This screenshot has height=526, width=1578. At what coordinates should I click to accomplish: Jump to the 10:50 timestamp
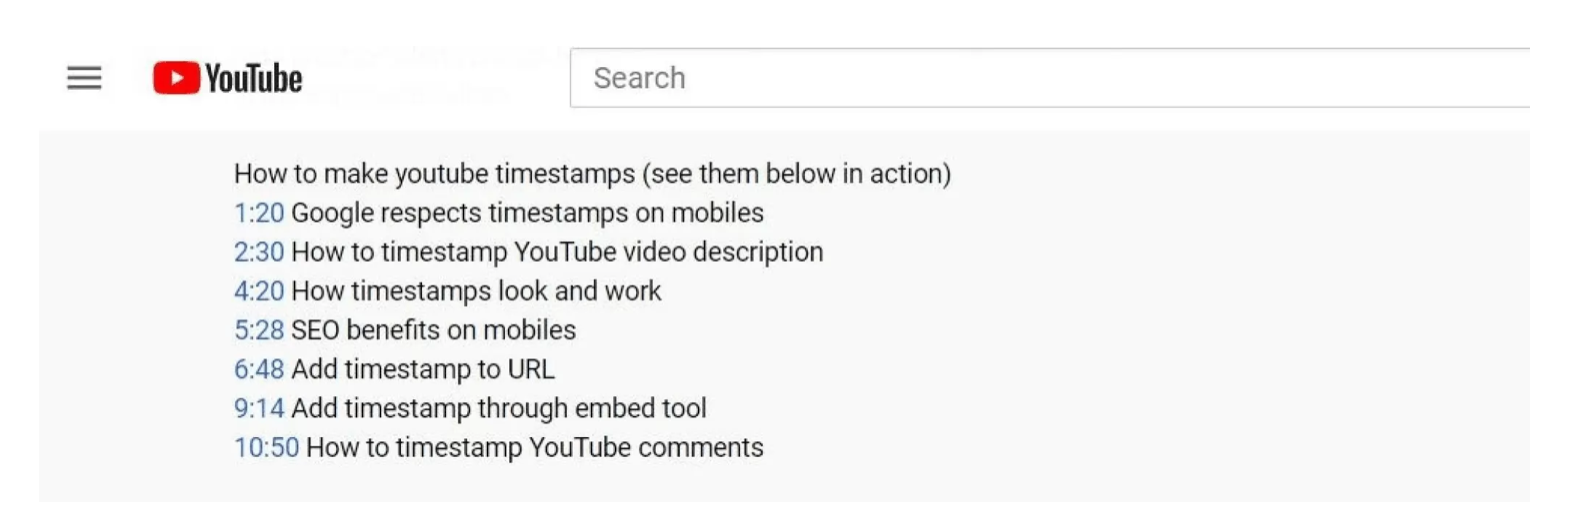point(266,447)
